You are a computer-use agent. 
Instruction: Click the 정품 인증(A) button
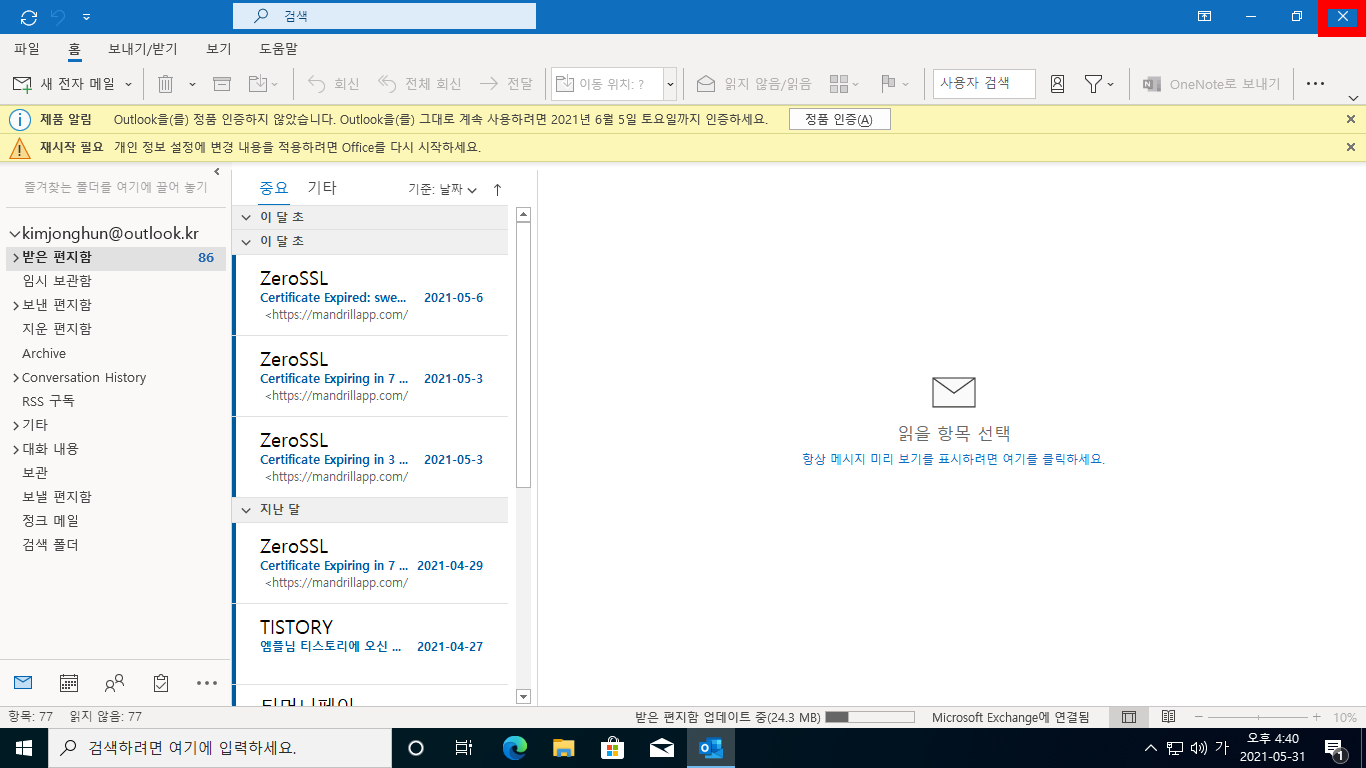coord(840,119)
